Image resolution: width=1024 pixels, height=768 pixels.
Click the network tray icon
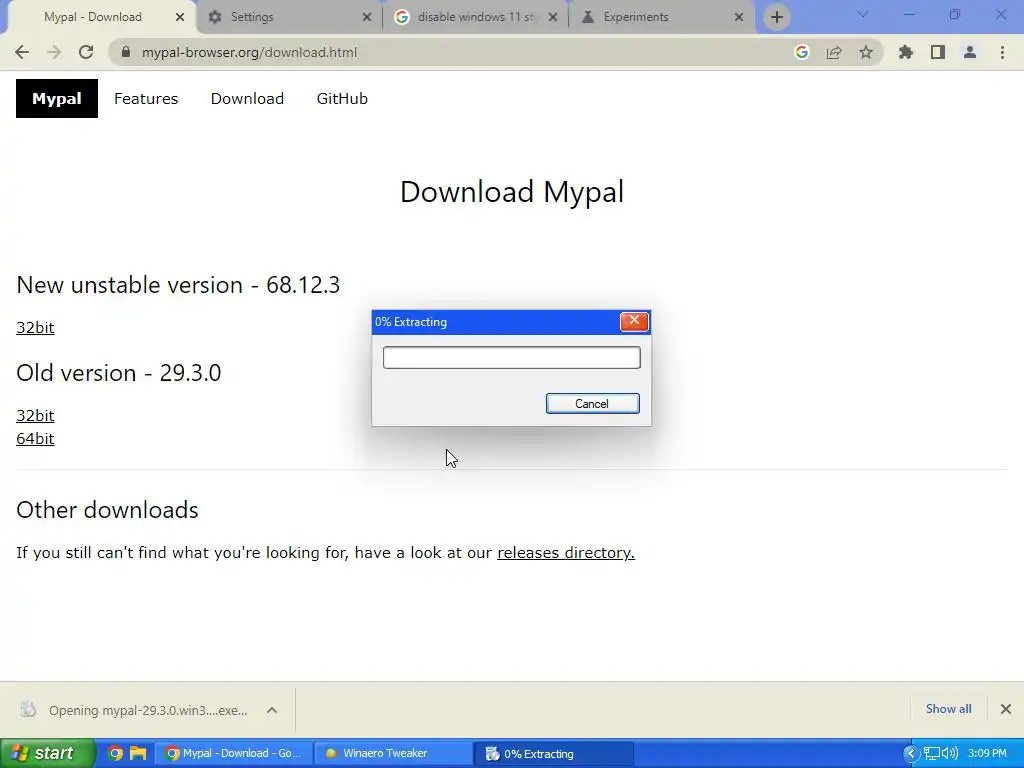click(931, 754)
